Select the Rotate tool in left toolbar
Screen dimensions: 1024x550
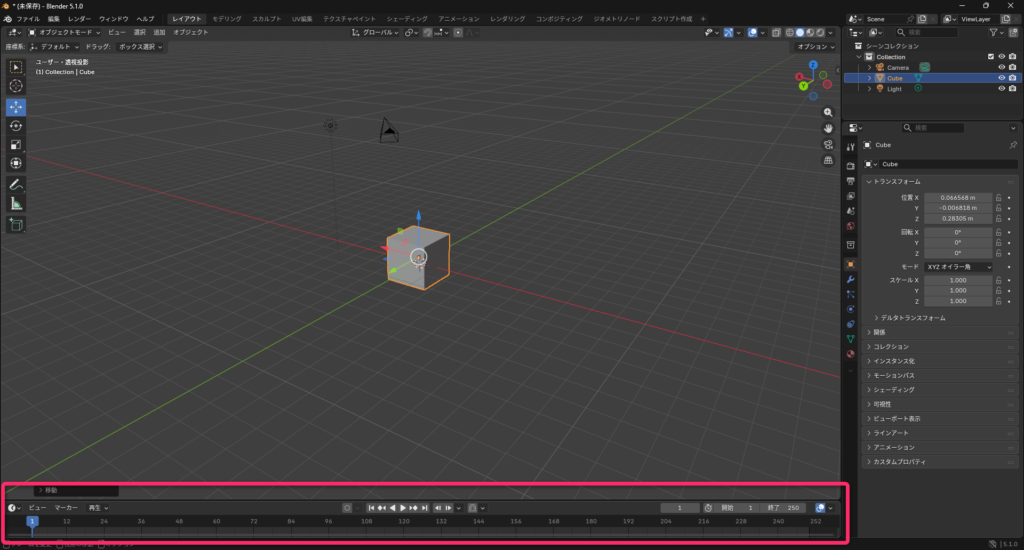click(16, 126)
